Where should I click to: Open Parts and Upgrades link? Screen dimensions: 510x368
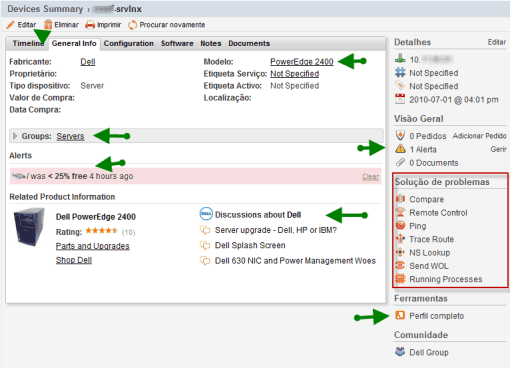click(93, 246)
